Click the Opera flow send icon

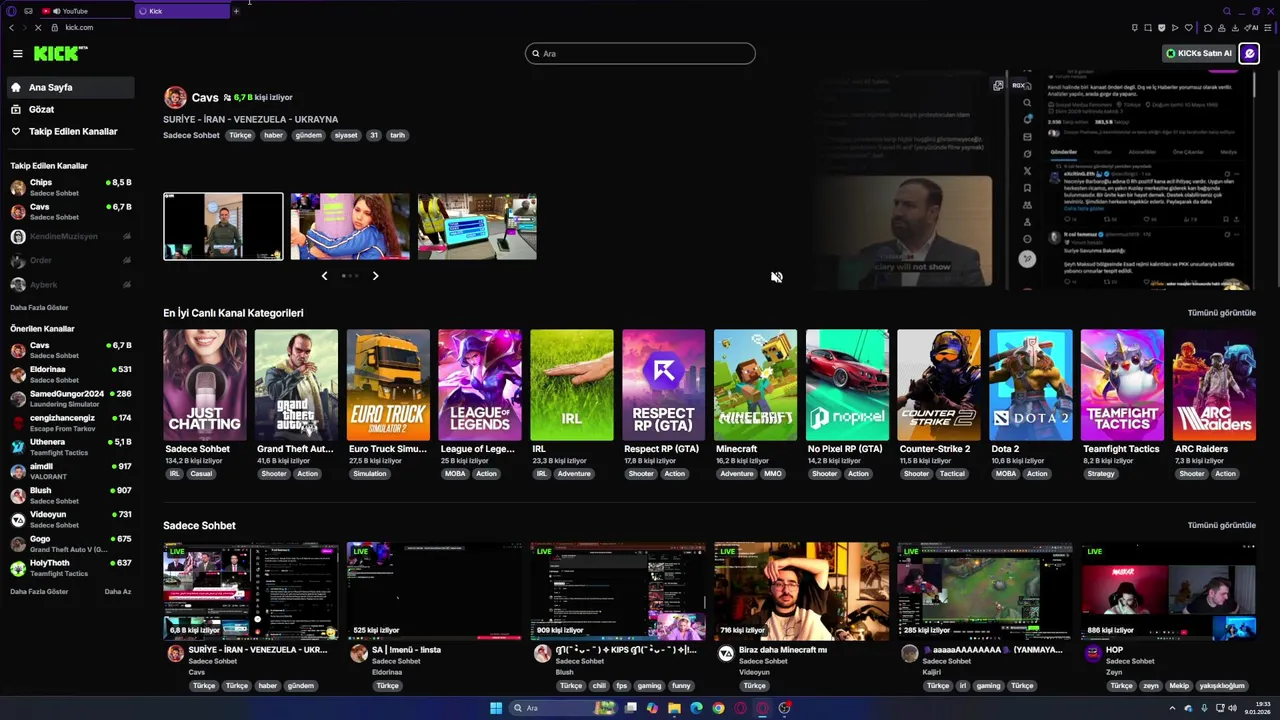pos(1174,28)
